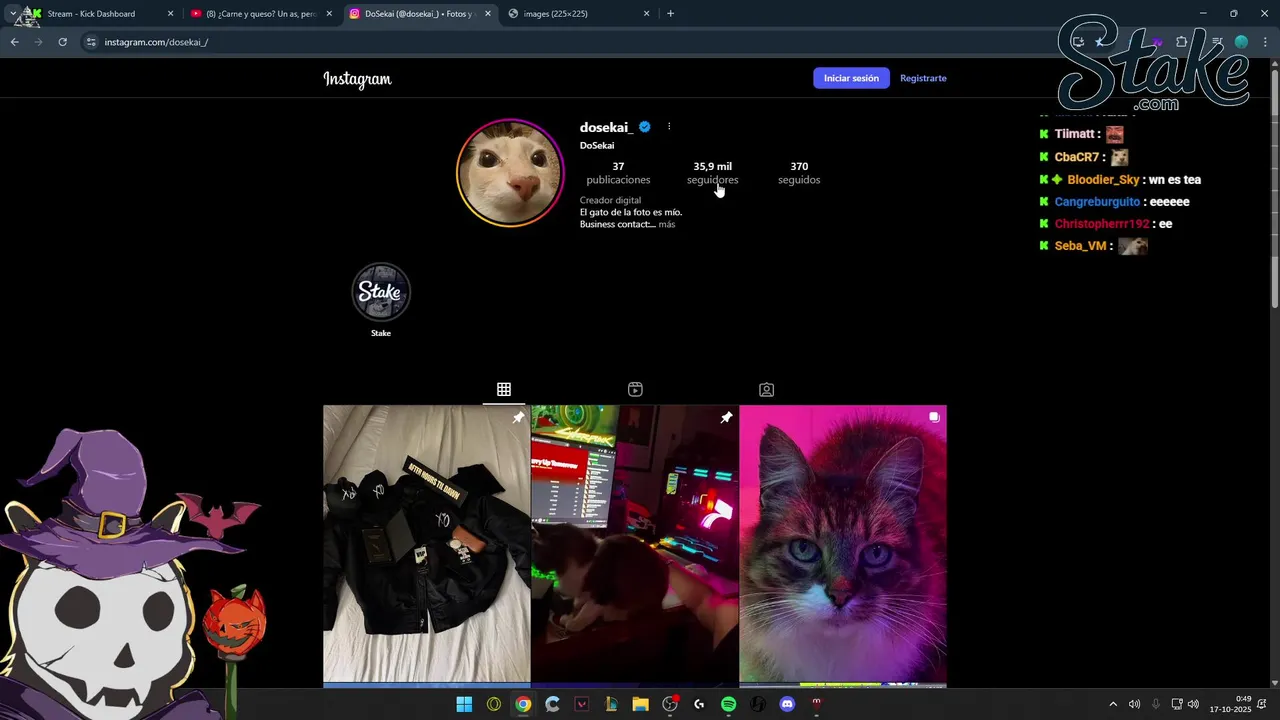Close the Stream - Kick Dashboard tab
Screen dimensions: 1280x720
(x=170, y=14)
